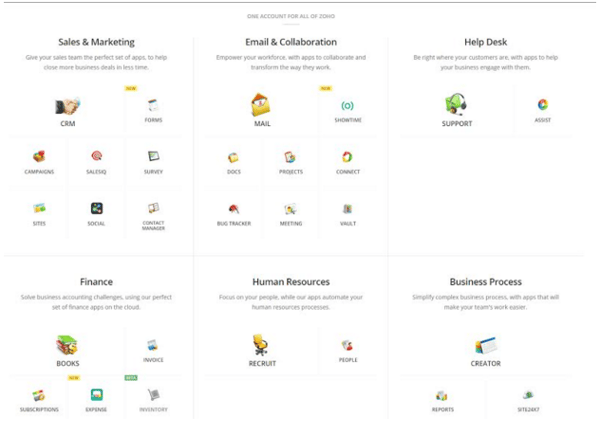Click the BETA badge above Inventory
This screenshot has width=600, height=436.
click(131, 378)
